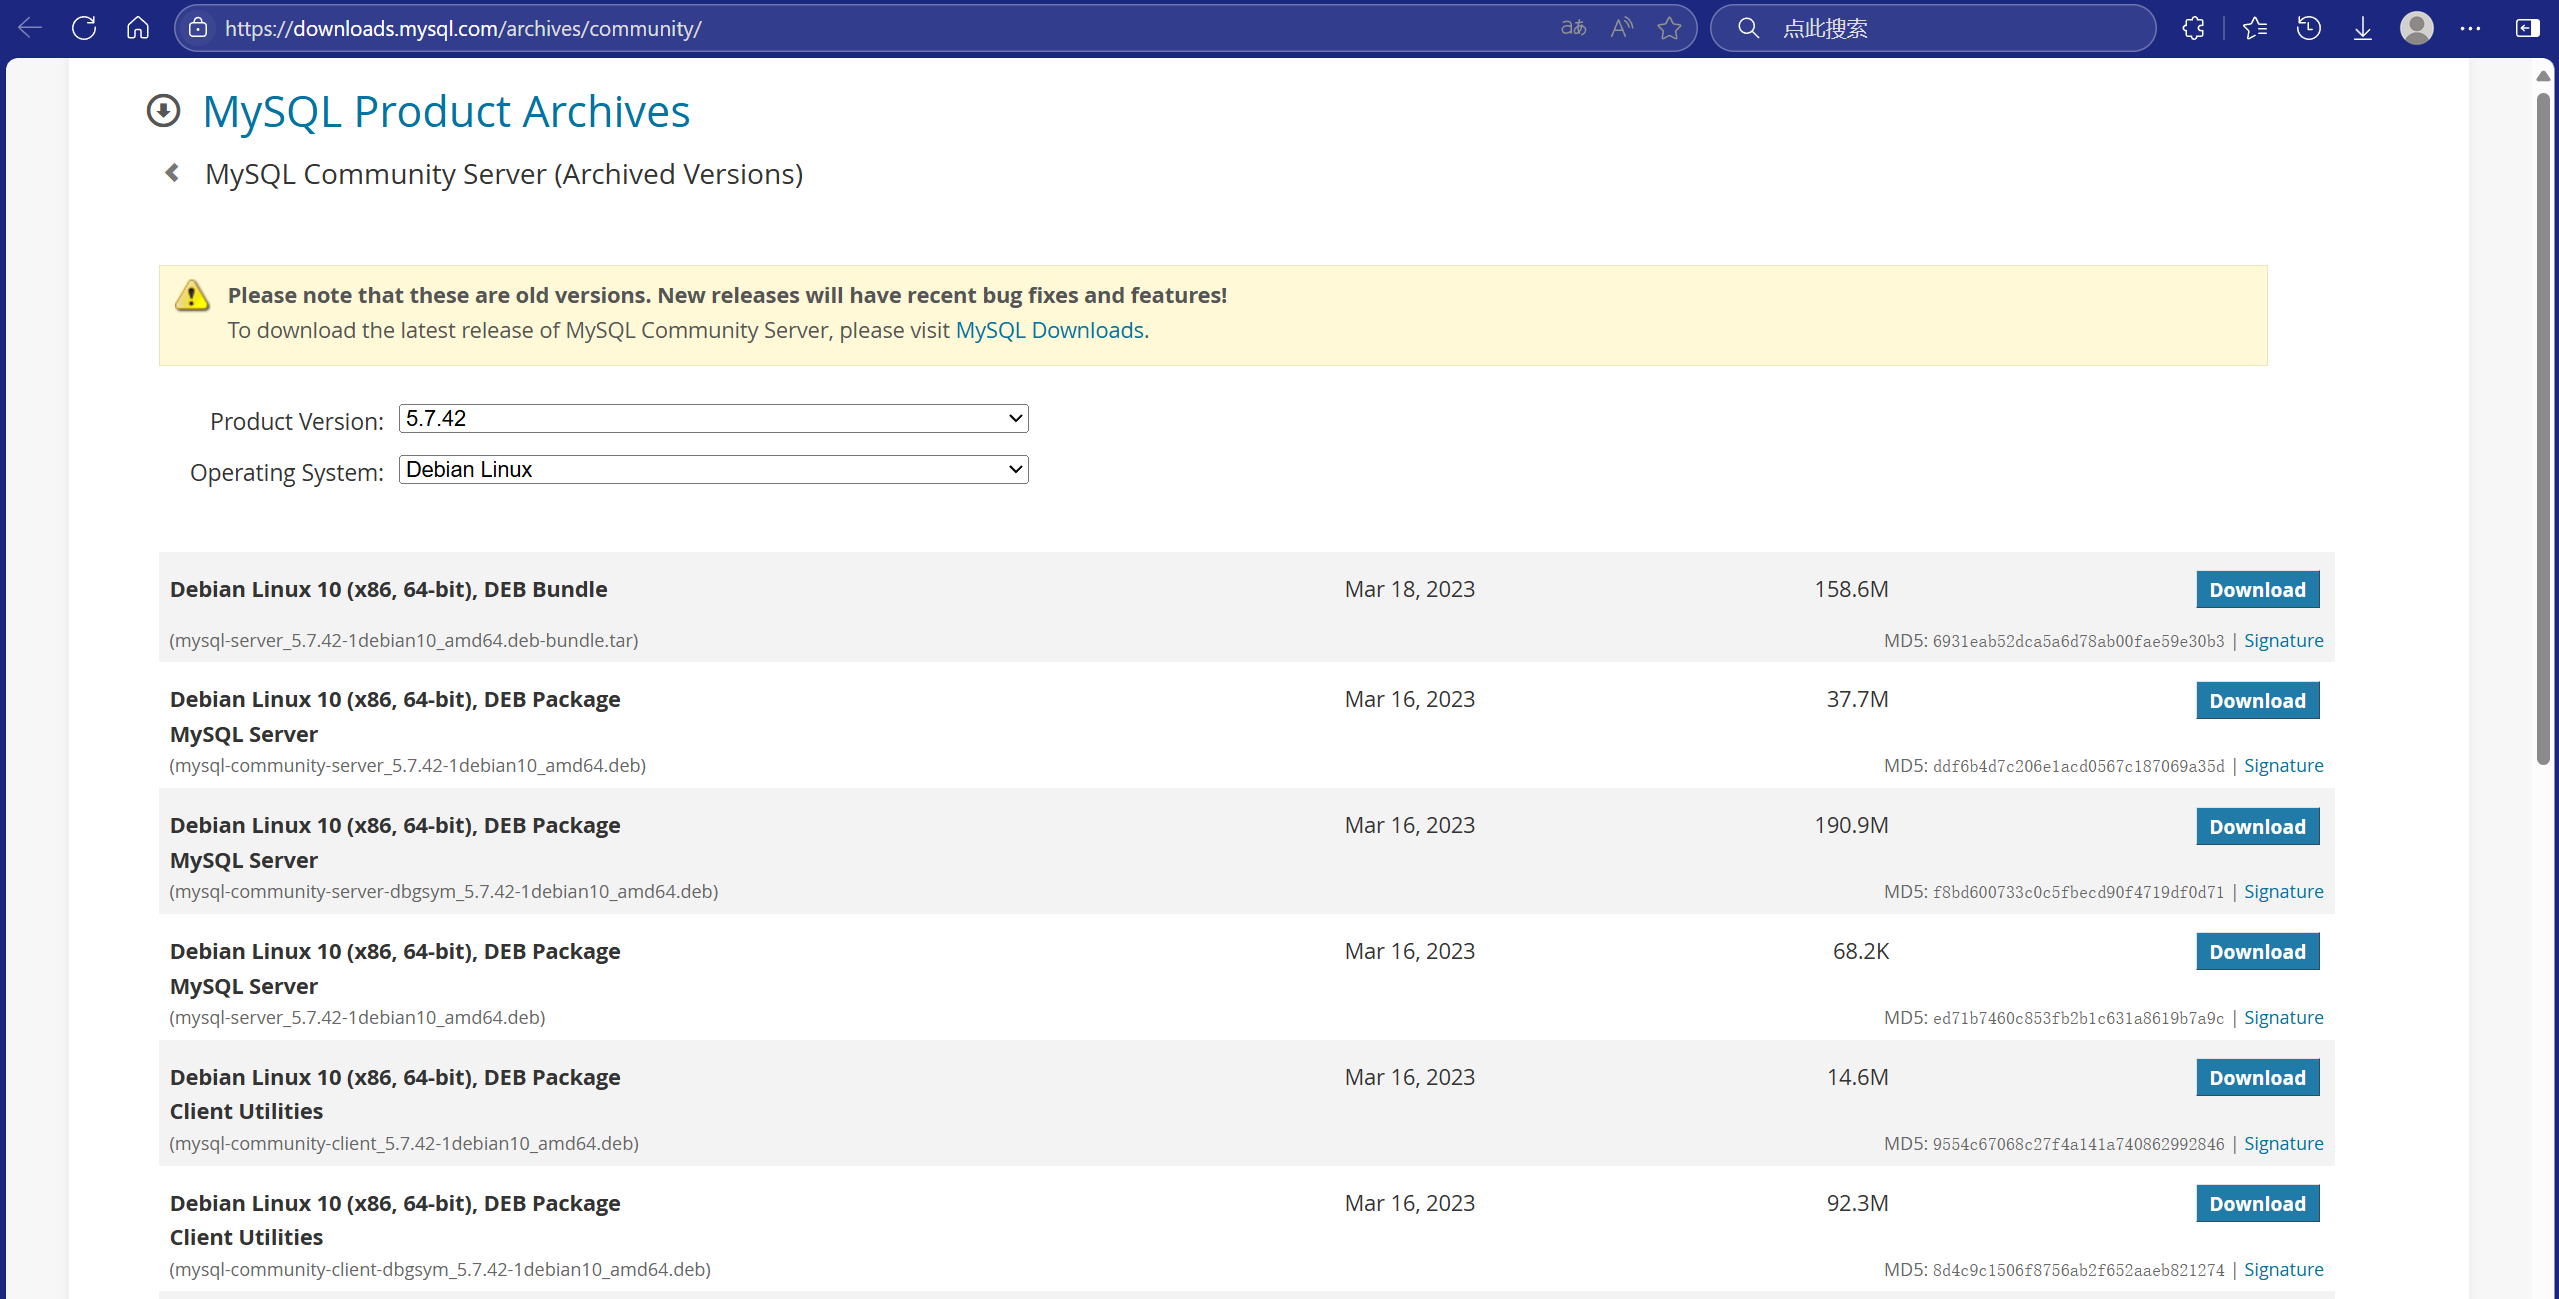Click the browser back arrow
The height and width of the screenshot is (1299, 2559).
click(x=30, y=28)
